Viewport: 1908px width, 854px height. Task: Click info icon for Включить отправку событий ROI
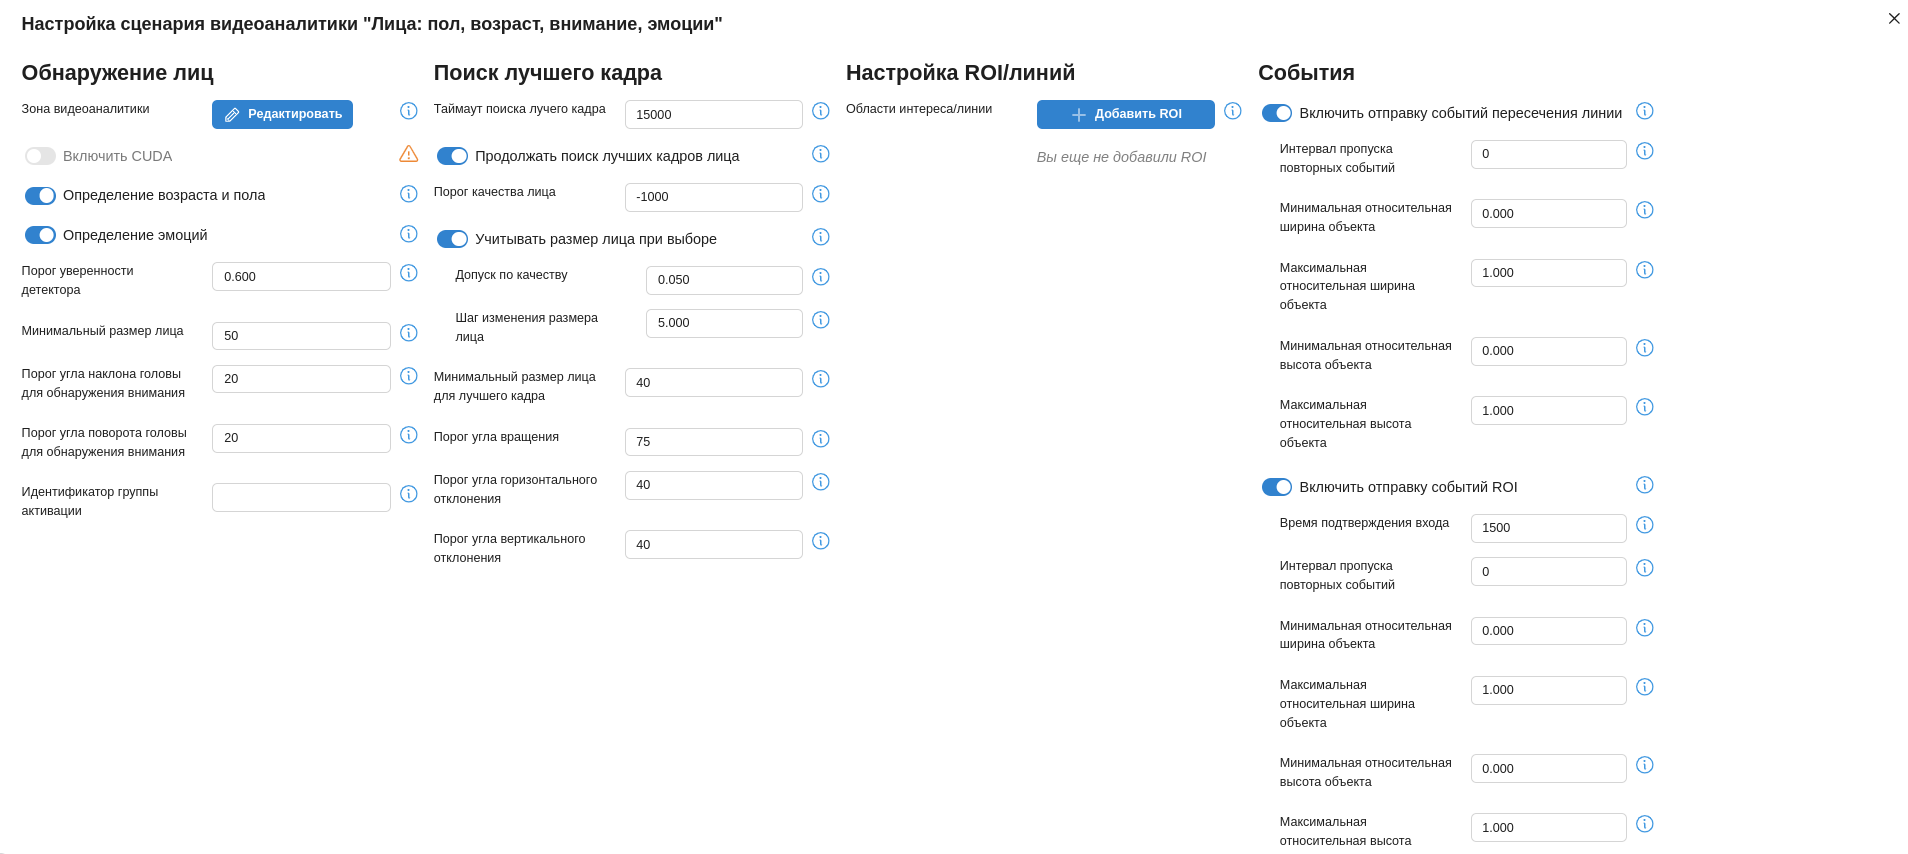(x=1644, y=485)
